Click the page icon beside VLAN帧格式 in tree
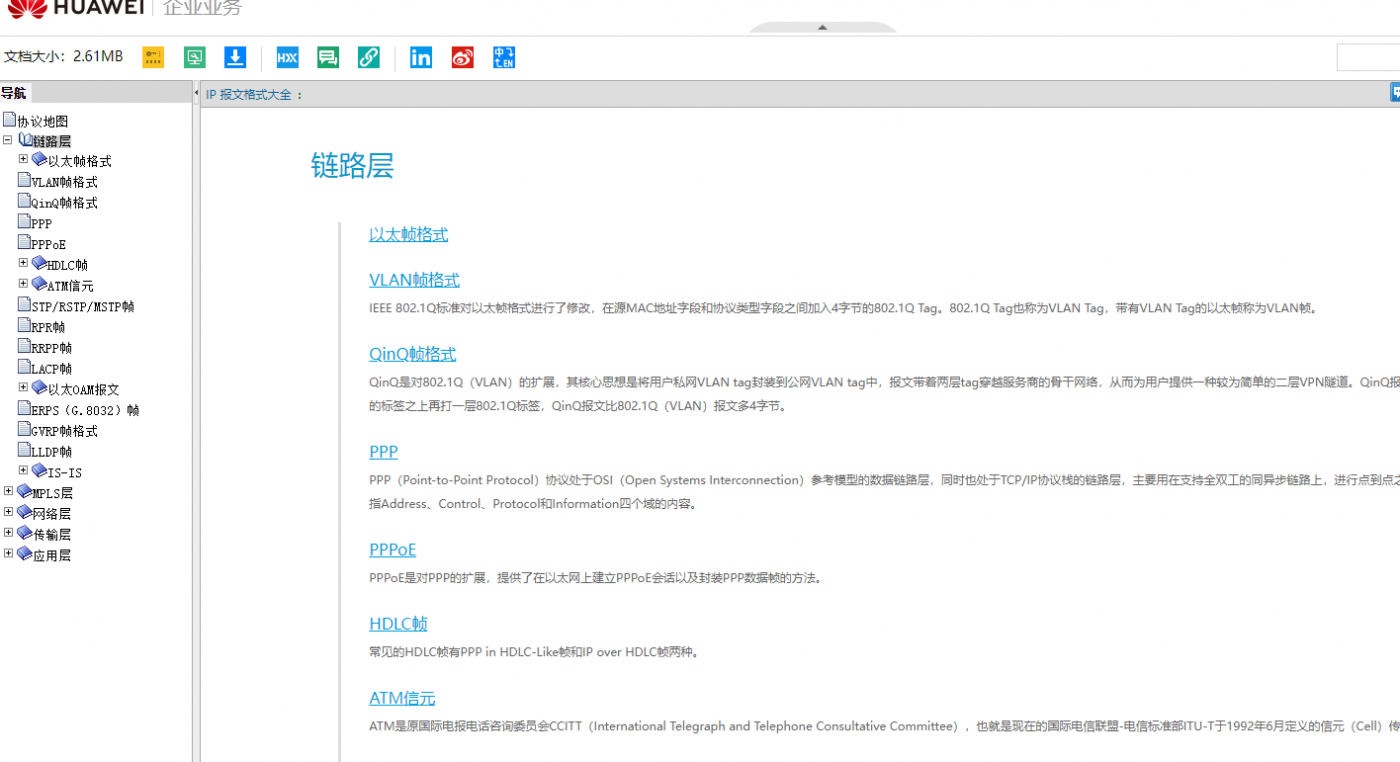The height and width of the screenshot is (762, 1400). click(24, 180)
